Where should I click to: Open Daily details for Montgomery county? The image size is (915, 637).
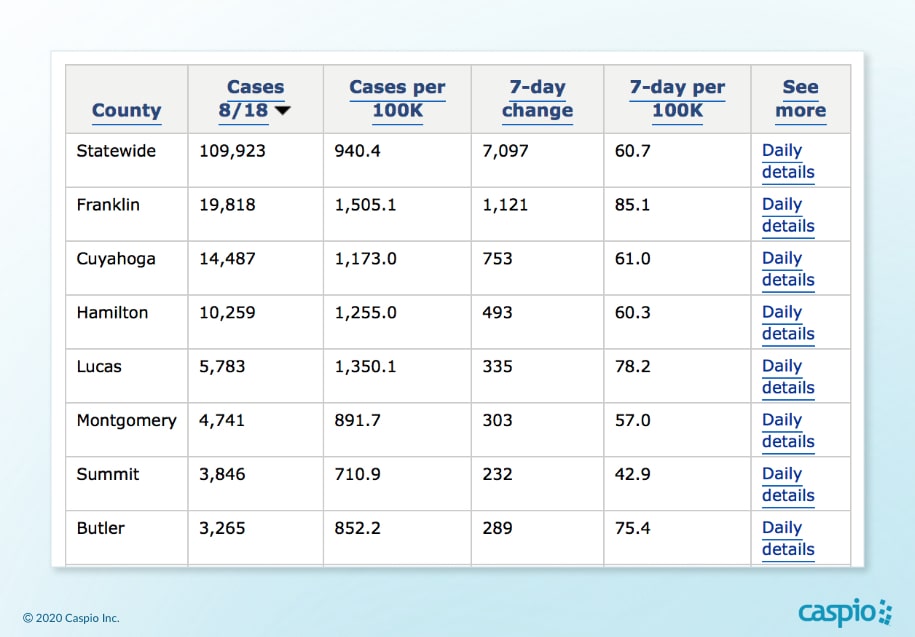click(x=787, y=431)
